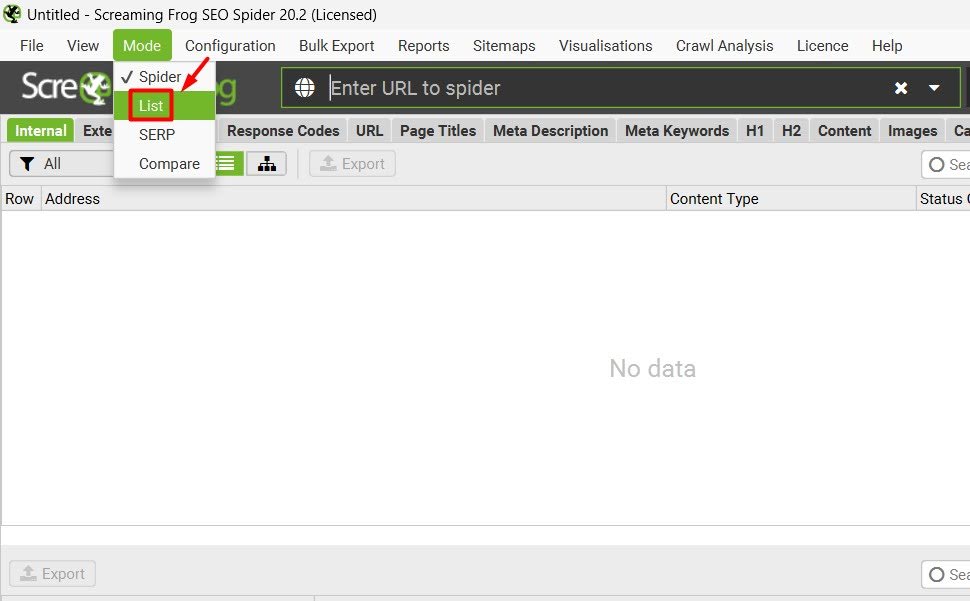Image resolution: width=970 pixels, height=601 pixels.
Task: Open the Bulk Export menu
Action: click(x=337, y=46)
